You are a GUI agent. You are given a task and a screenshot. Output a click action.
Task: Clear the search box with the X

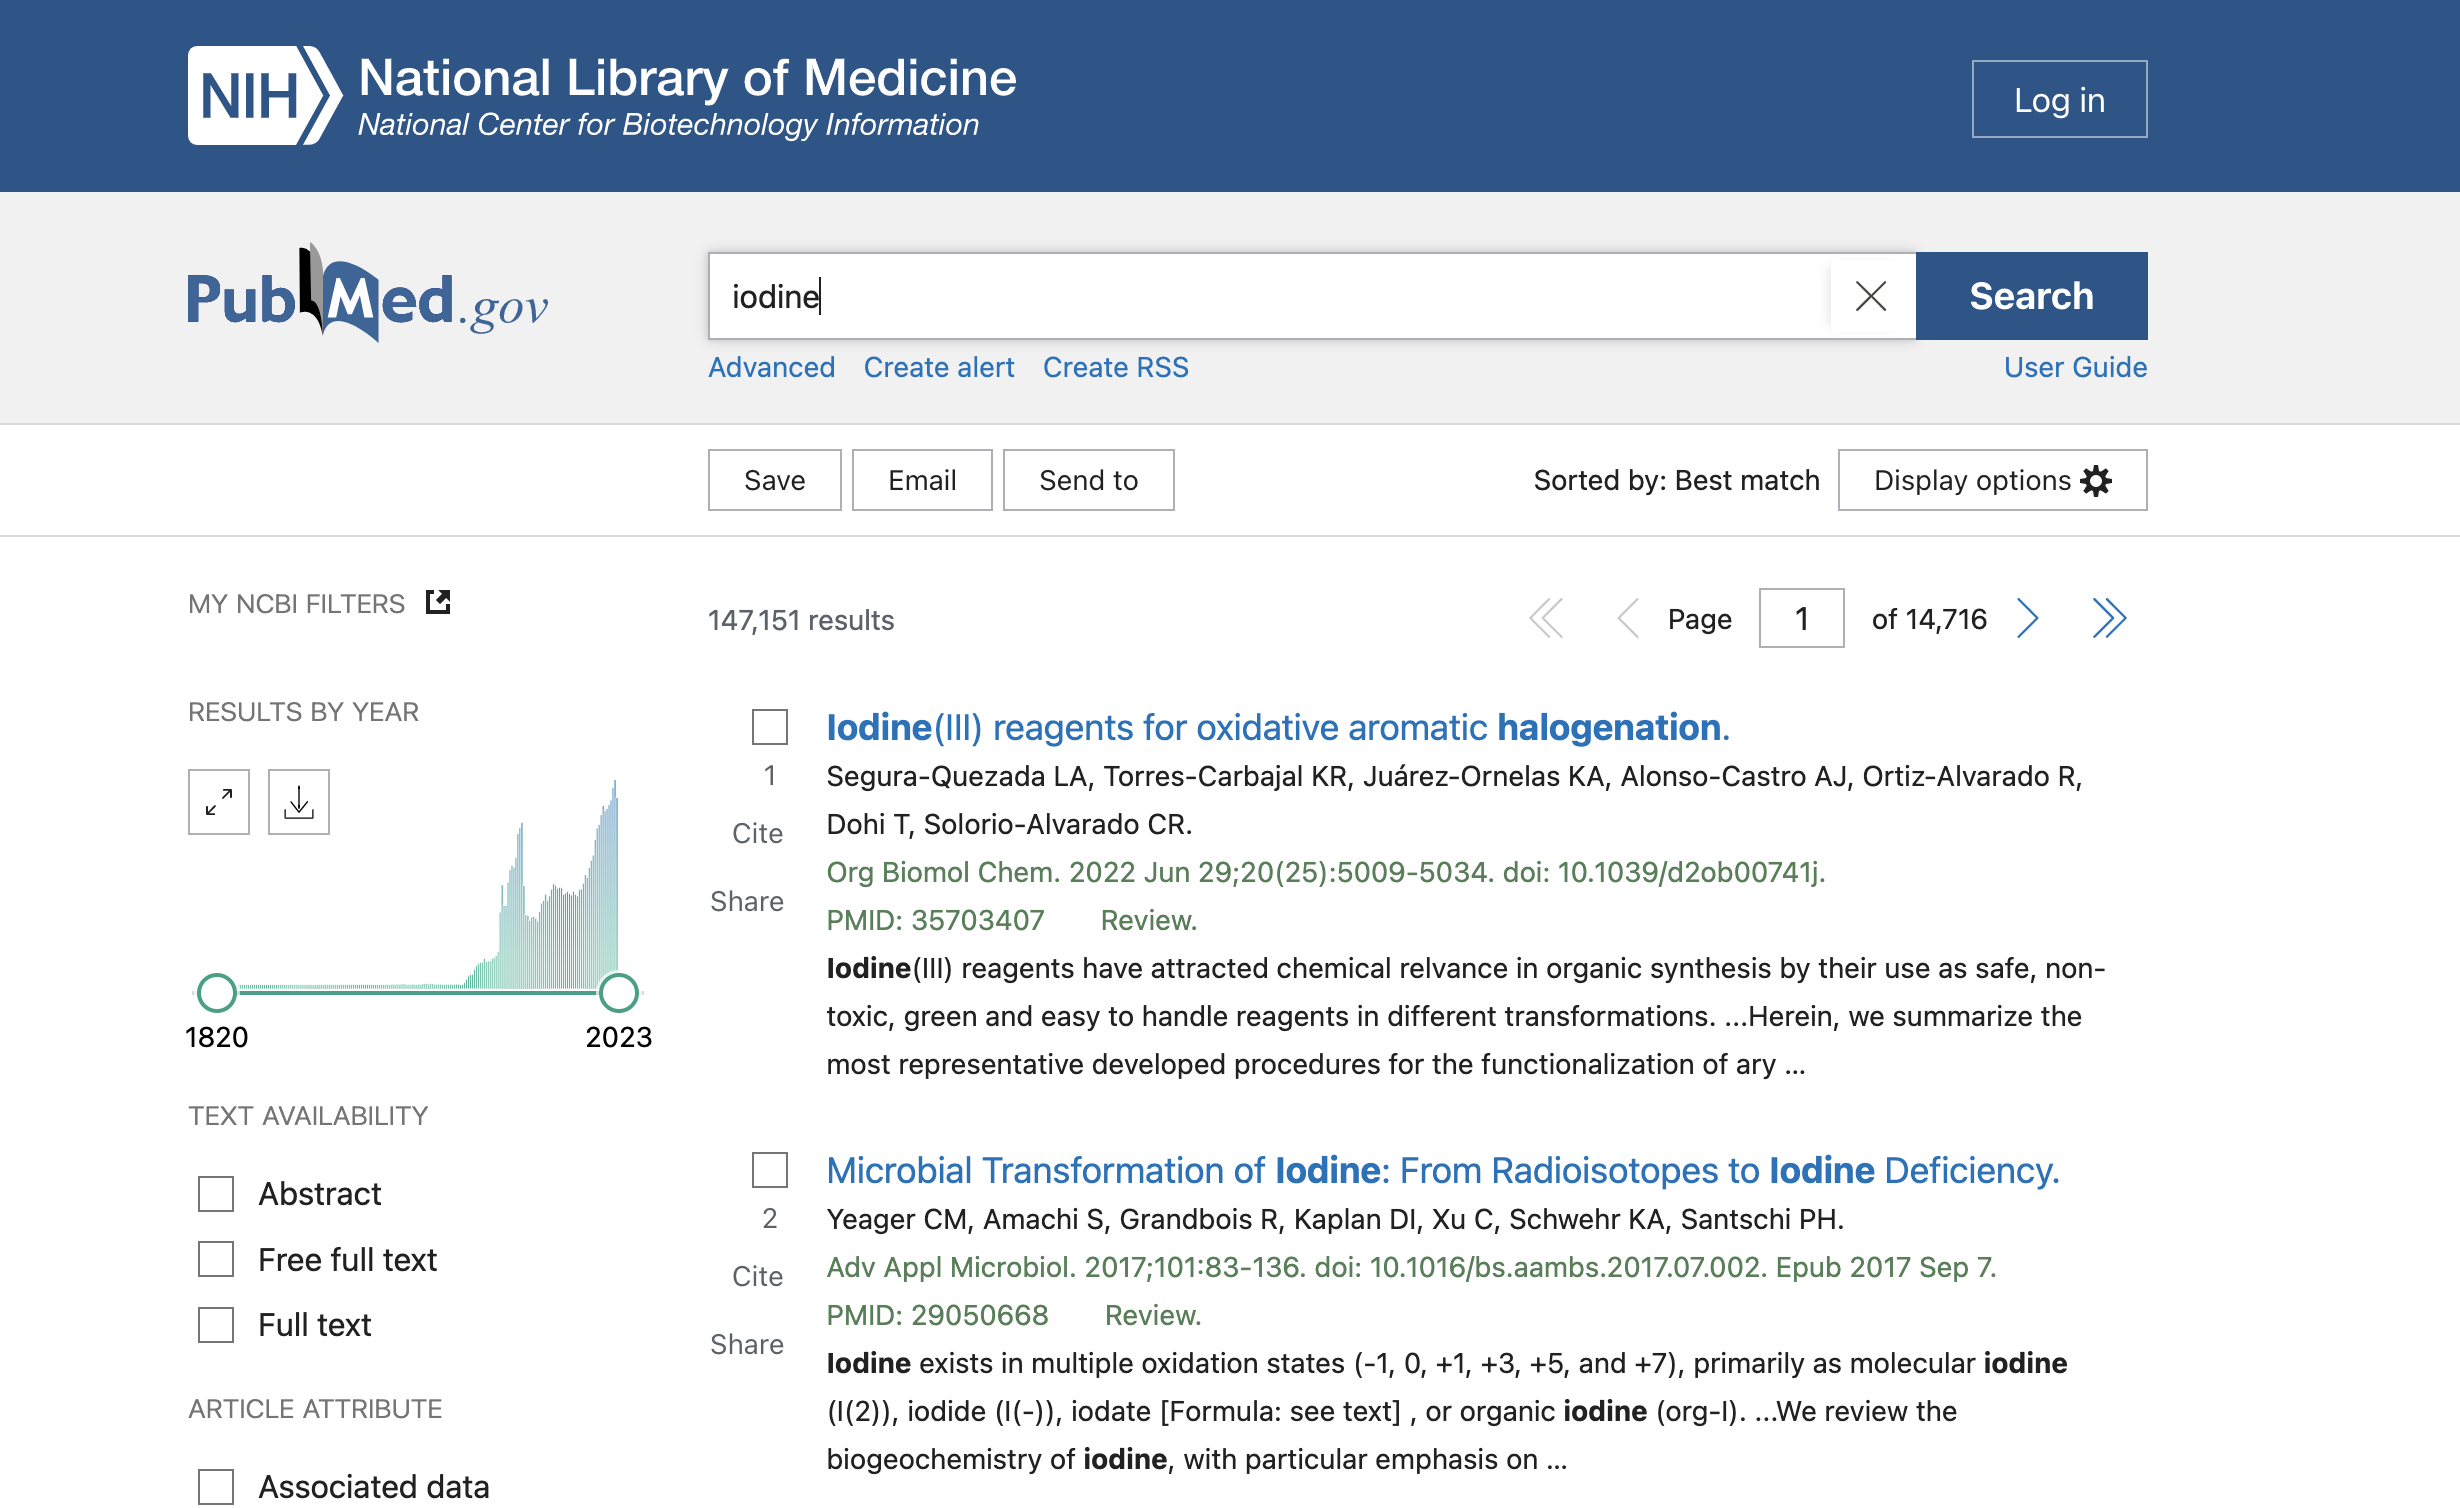click(1870, 296)
